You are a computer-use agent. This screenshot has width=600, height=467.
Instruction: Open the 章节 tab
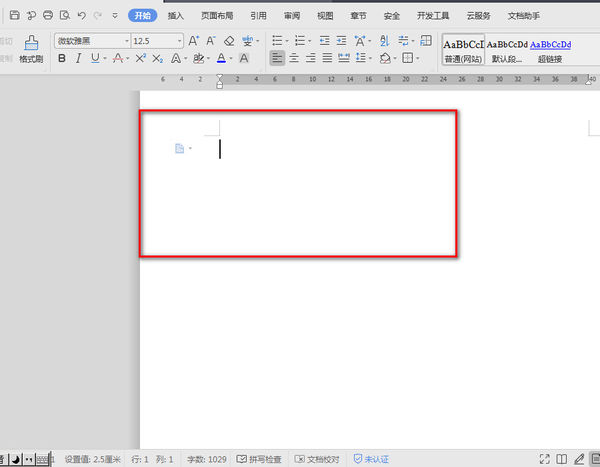(x=358, y=16)
